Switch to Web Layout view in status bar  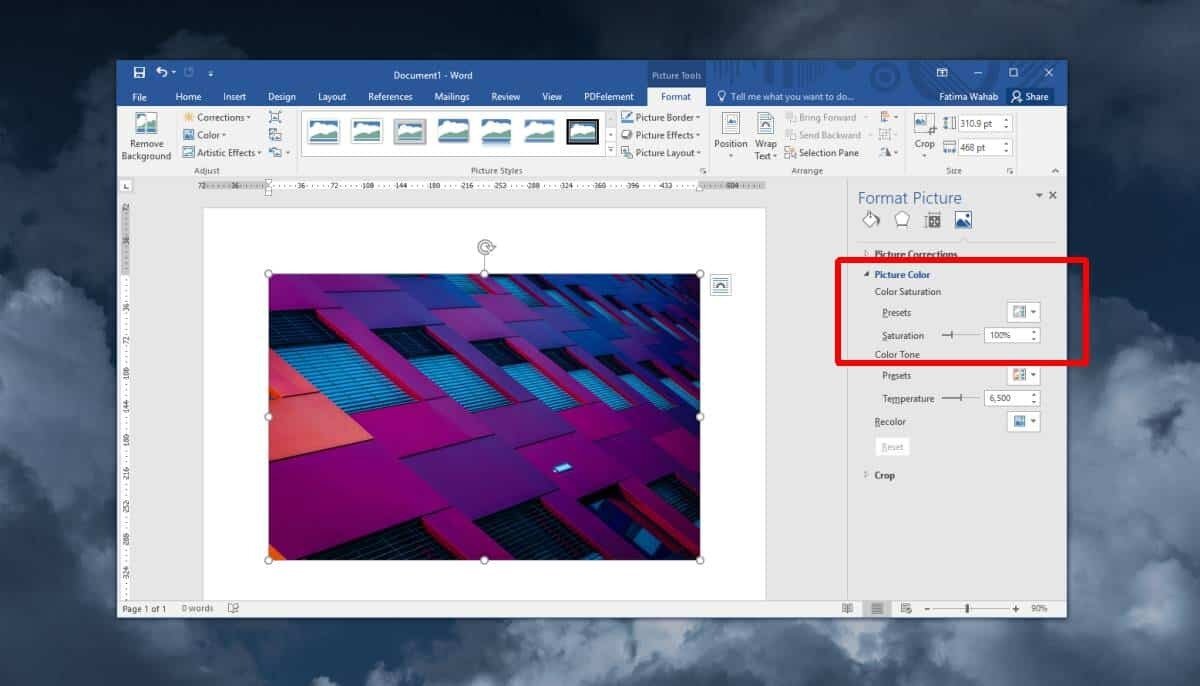[906, 608]
